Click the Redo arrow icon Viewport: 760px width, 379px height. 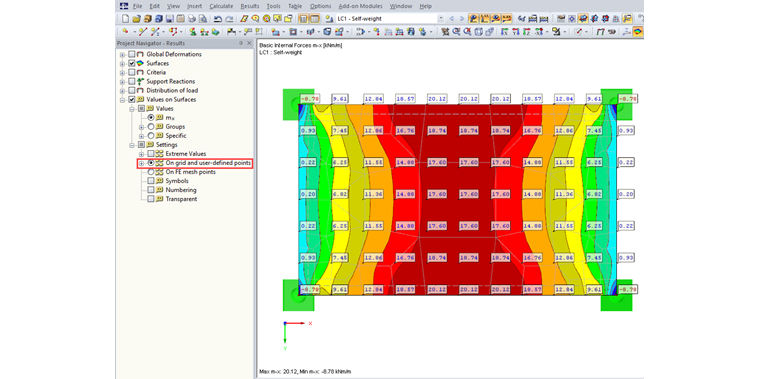click(x=229, y=19)
